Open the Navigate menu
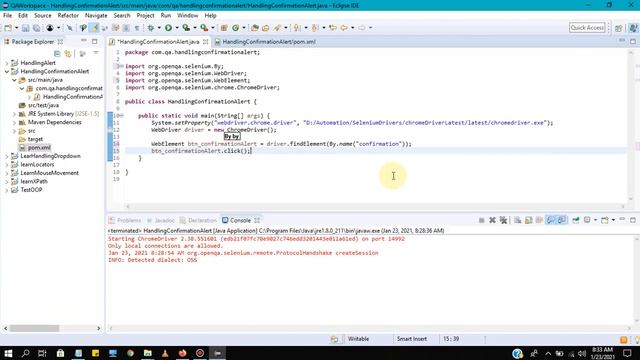Viewport: 640px width, 360px height. pyautogui.click(x=96, y=16)
